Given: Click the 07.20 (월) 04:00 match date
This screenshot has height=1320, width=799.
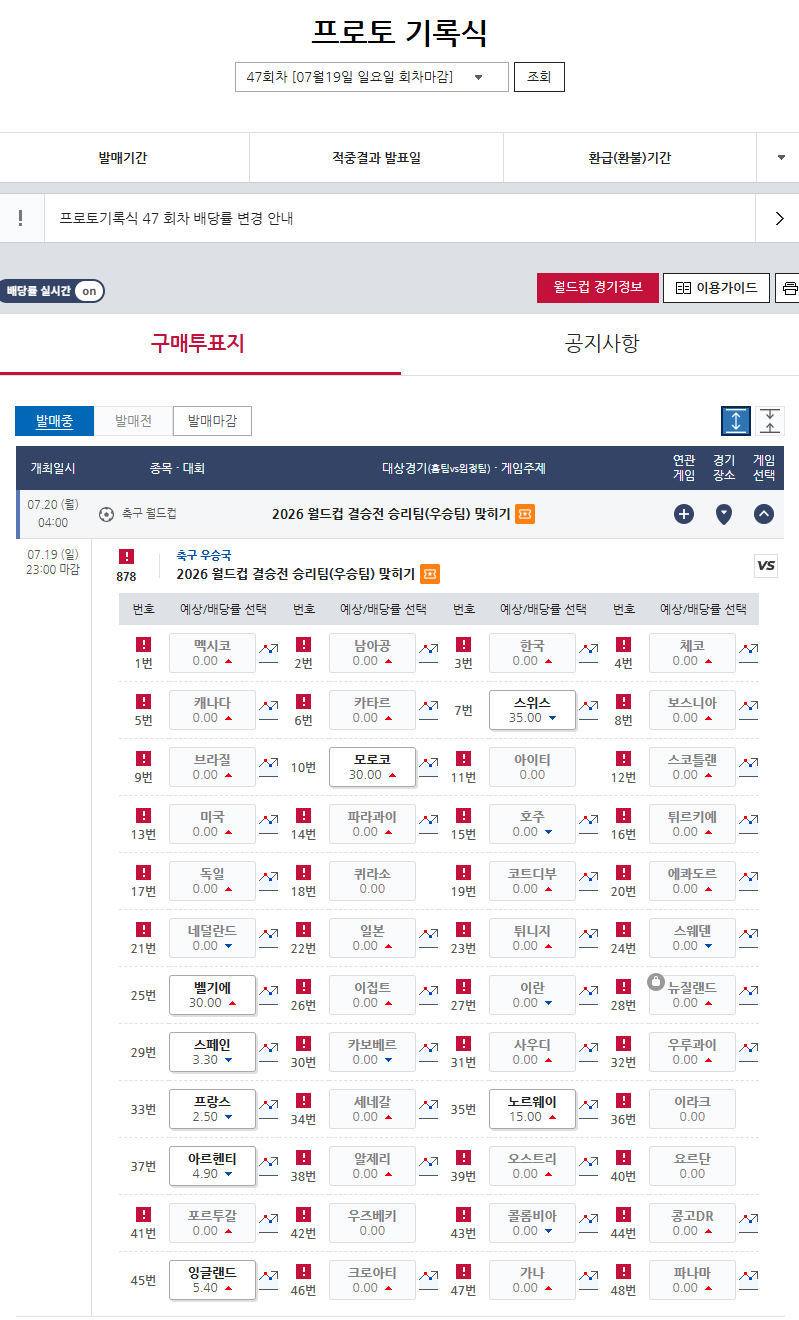Looking at the screenshot, I should (53, 514).
